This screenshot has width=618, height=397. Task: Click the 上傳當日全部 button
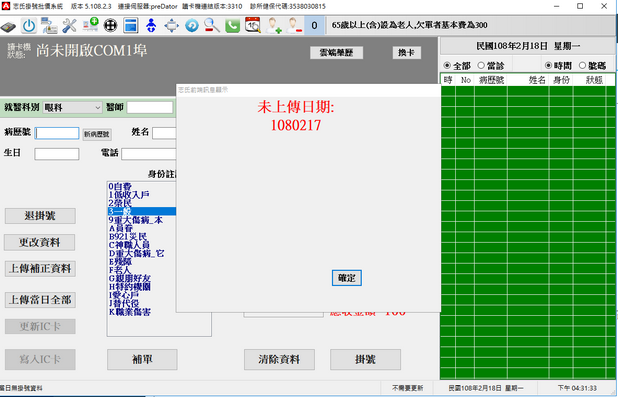[40, 300]
